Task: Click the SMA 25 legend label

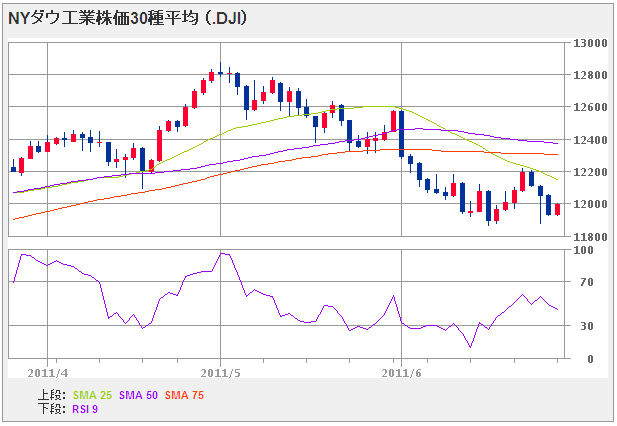Action: click(x=92, y=395)
